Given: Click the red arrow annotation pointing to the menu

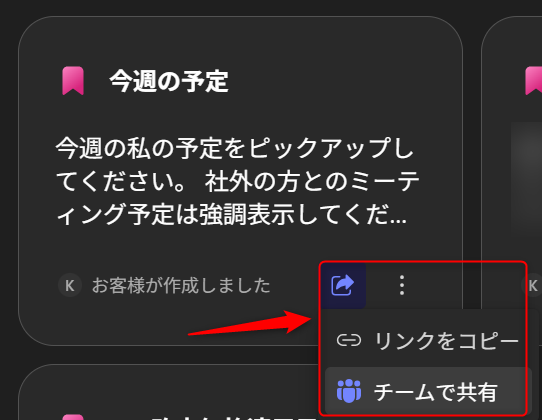Looking at the screenshot, I should 250,323.
